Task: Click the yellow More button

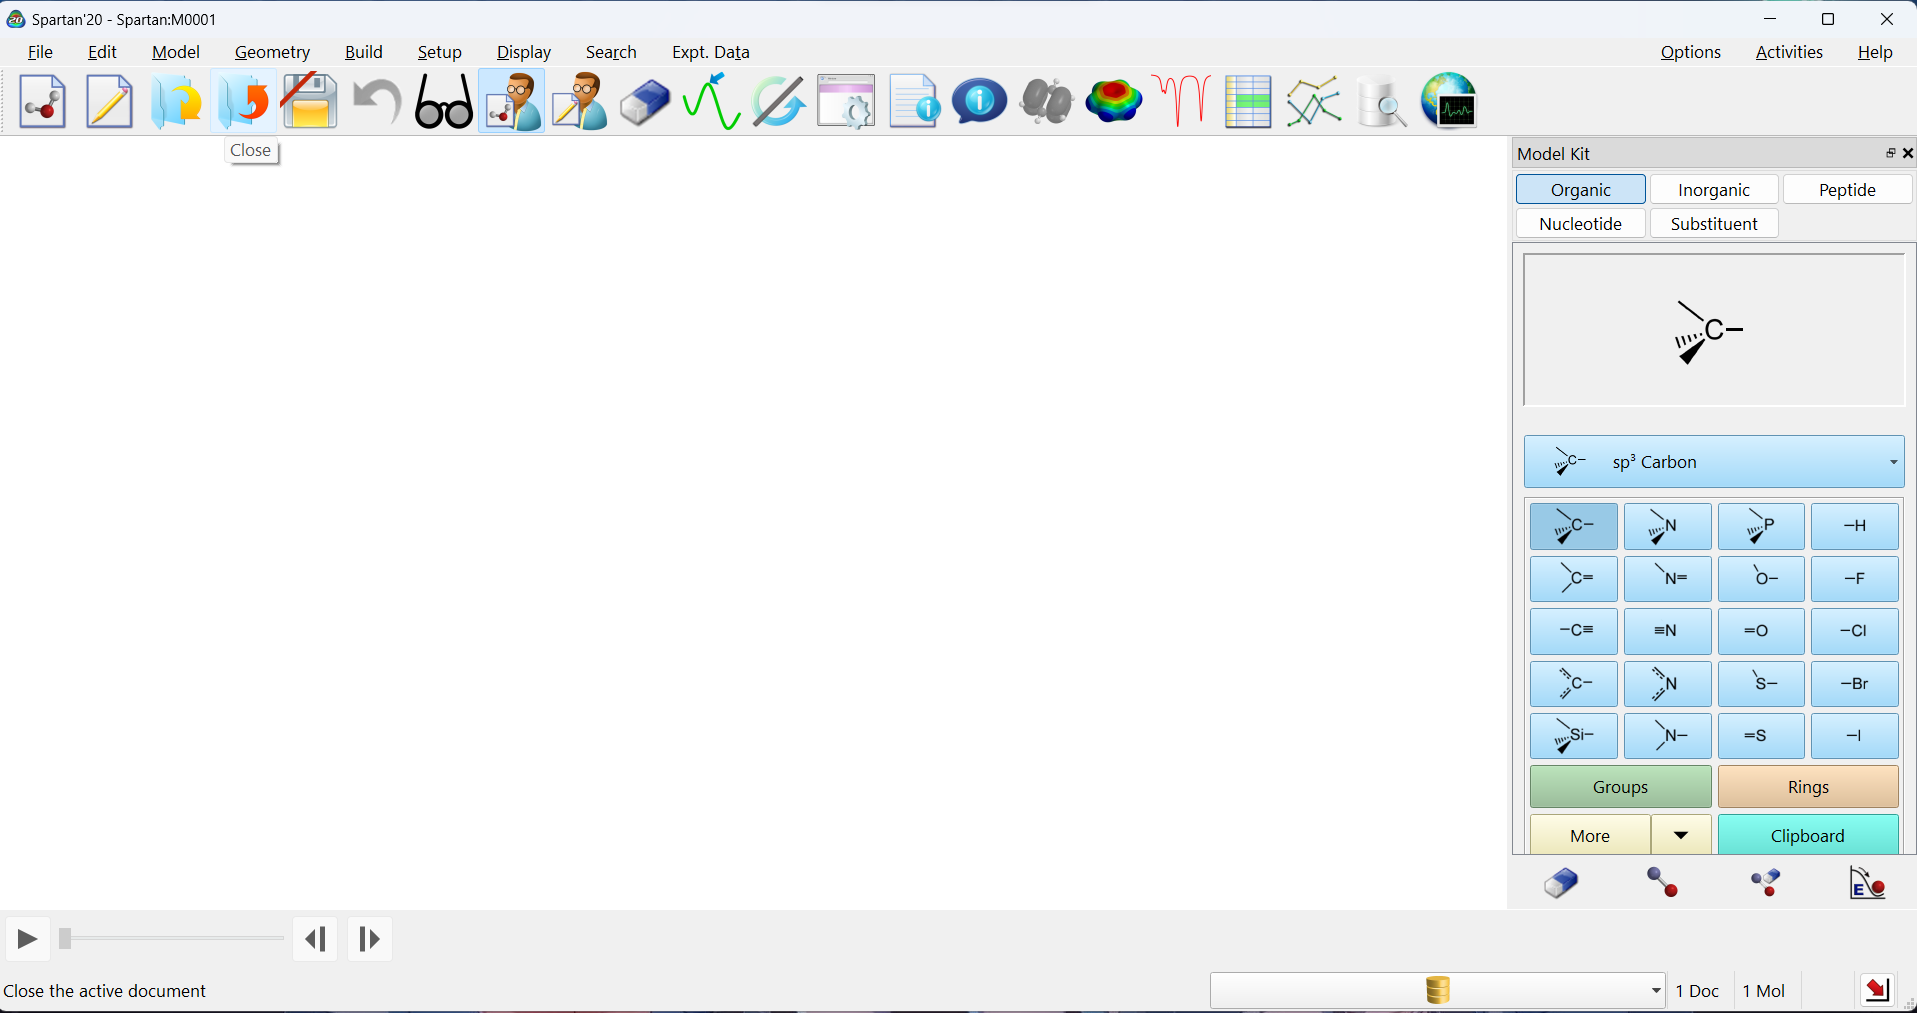Action: pyautogui.click(x=1590, y=835)
